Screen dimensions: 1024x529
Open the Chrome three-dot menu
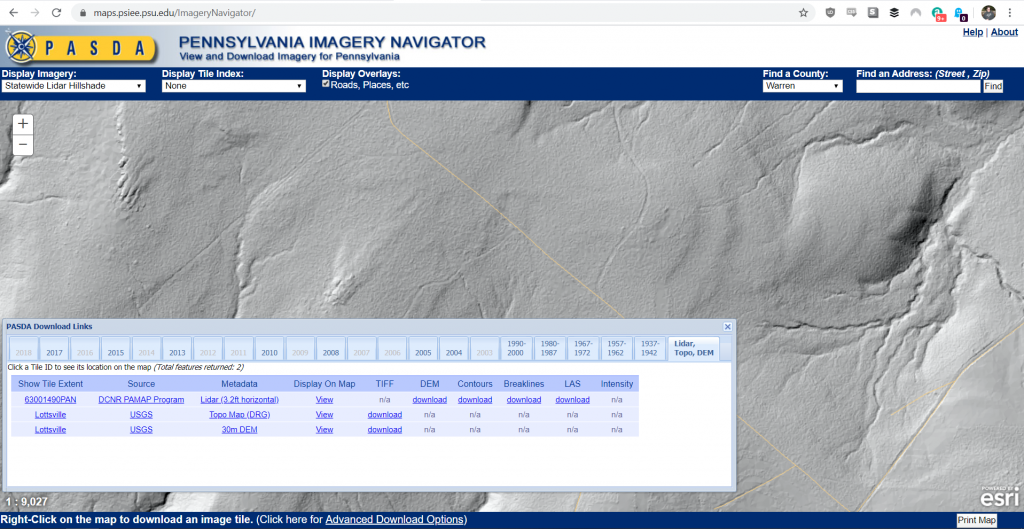point(1010,12)
